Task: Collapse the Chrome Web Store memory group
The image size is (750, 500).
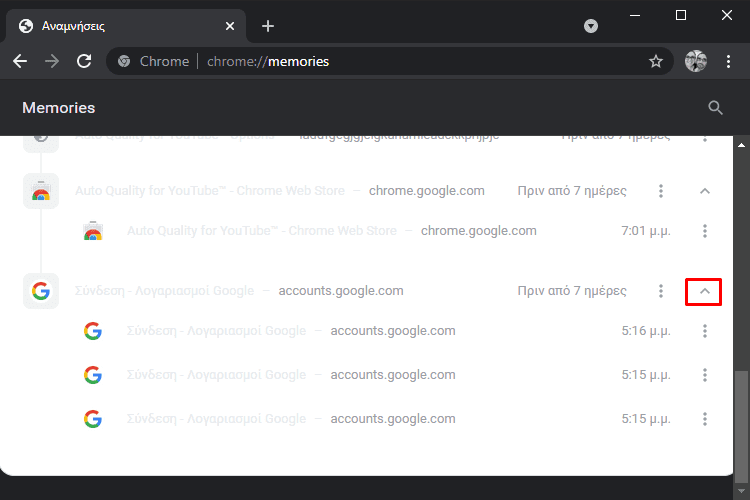Action: click(x=705, y=191)
